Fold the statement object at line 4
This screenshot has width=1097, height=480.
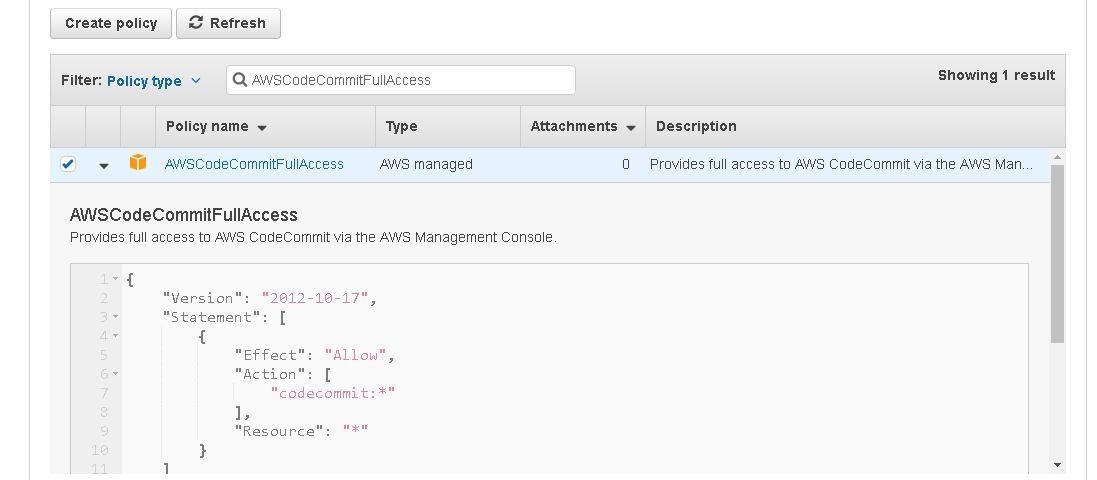point(116,336)
